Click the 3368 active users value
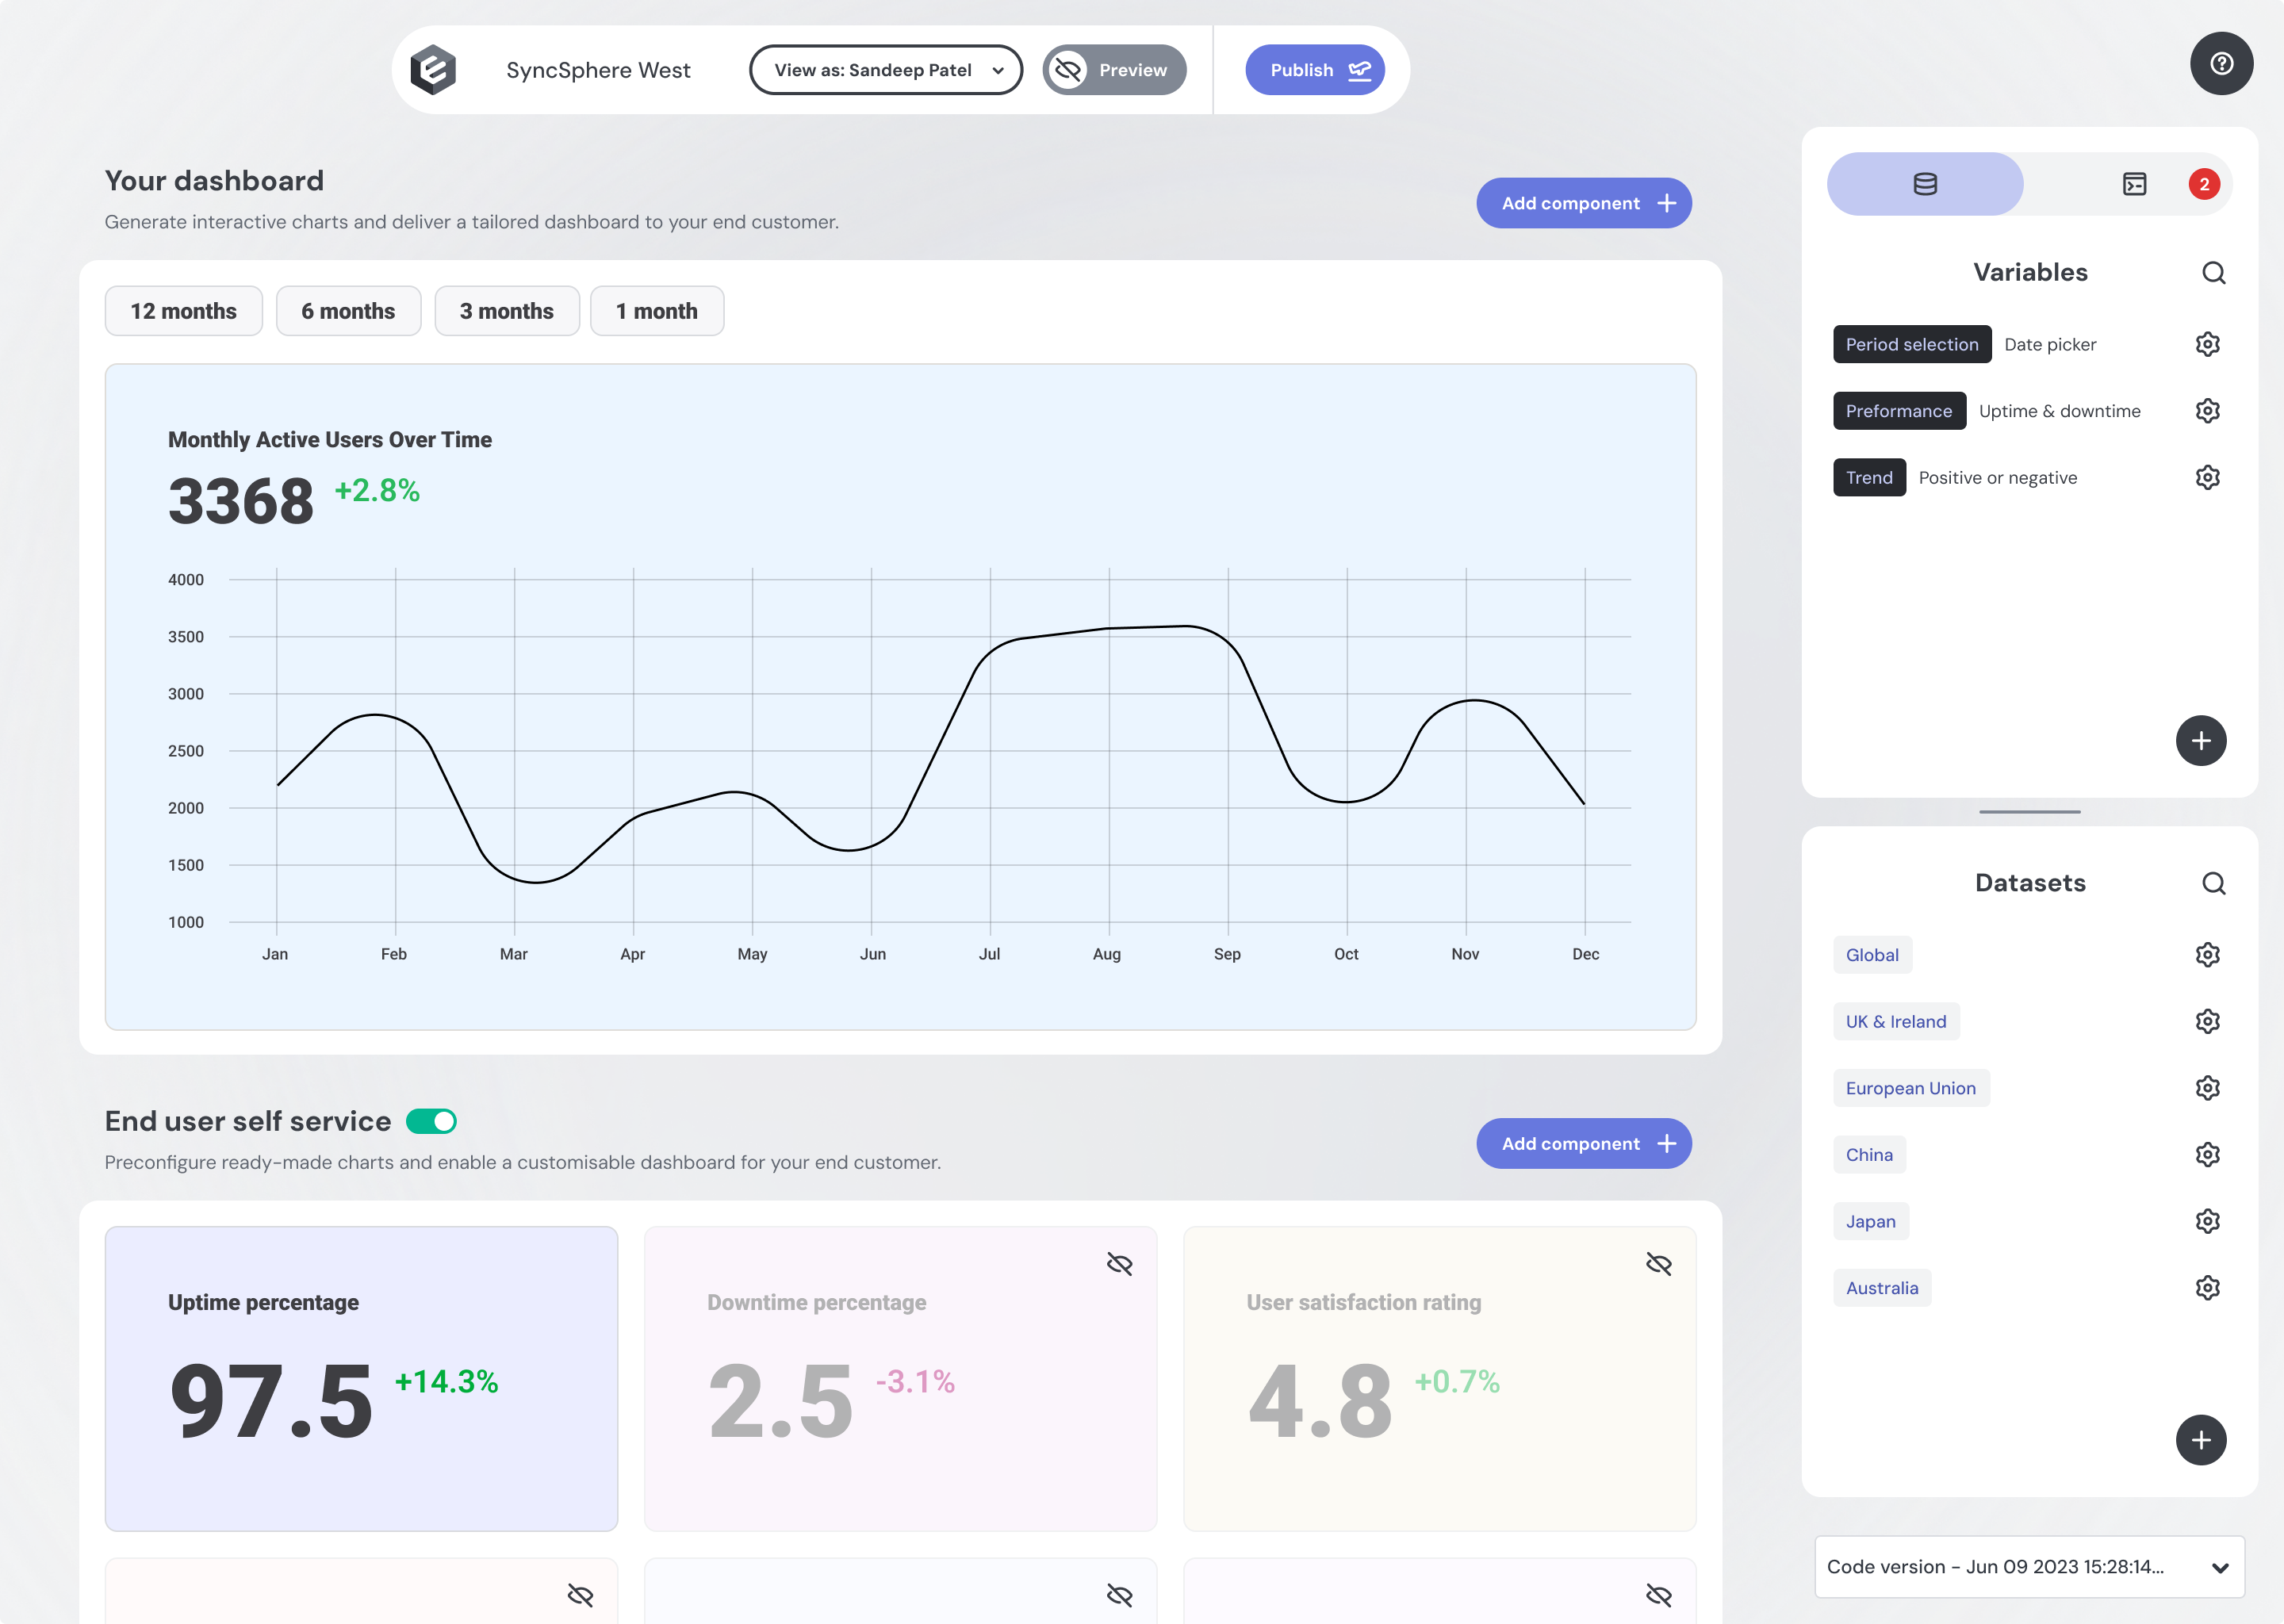The height and width of the screenshot is (1624, 2284). pyautogui.click(x=241, y=501)
